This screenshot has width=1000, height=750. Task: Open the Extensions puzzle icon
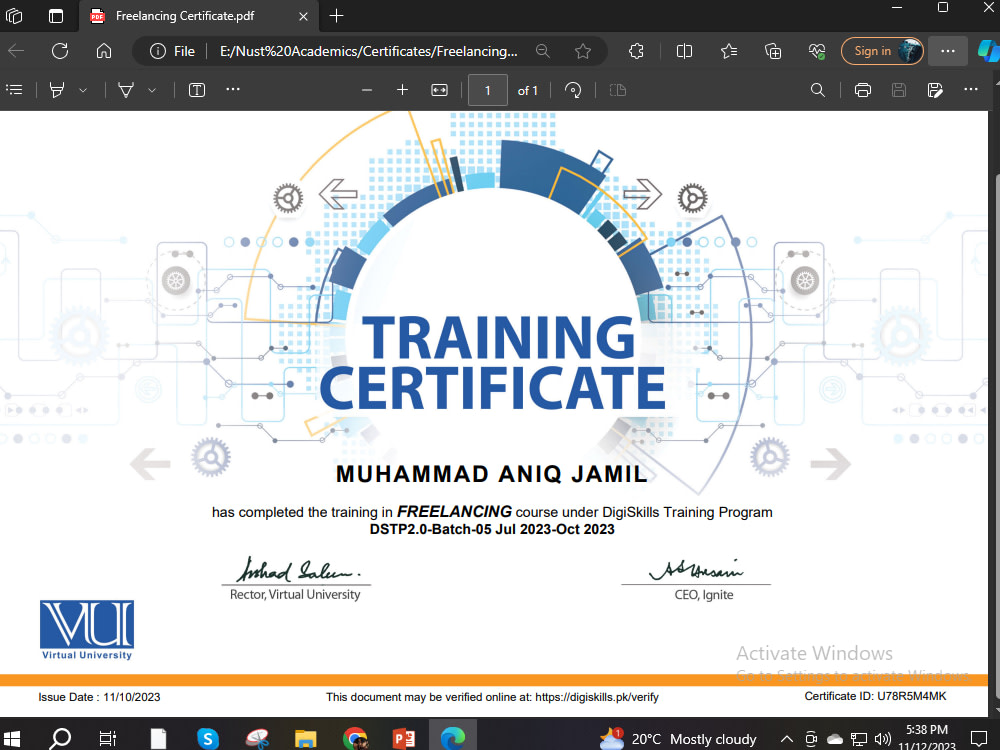click(636, 51)
